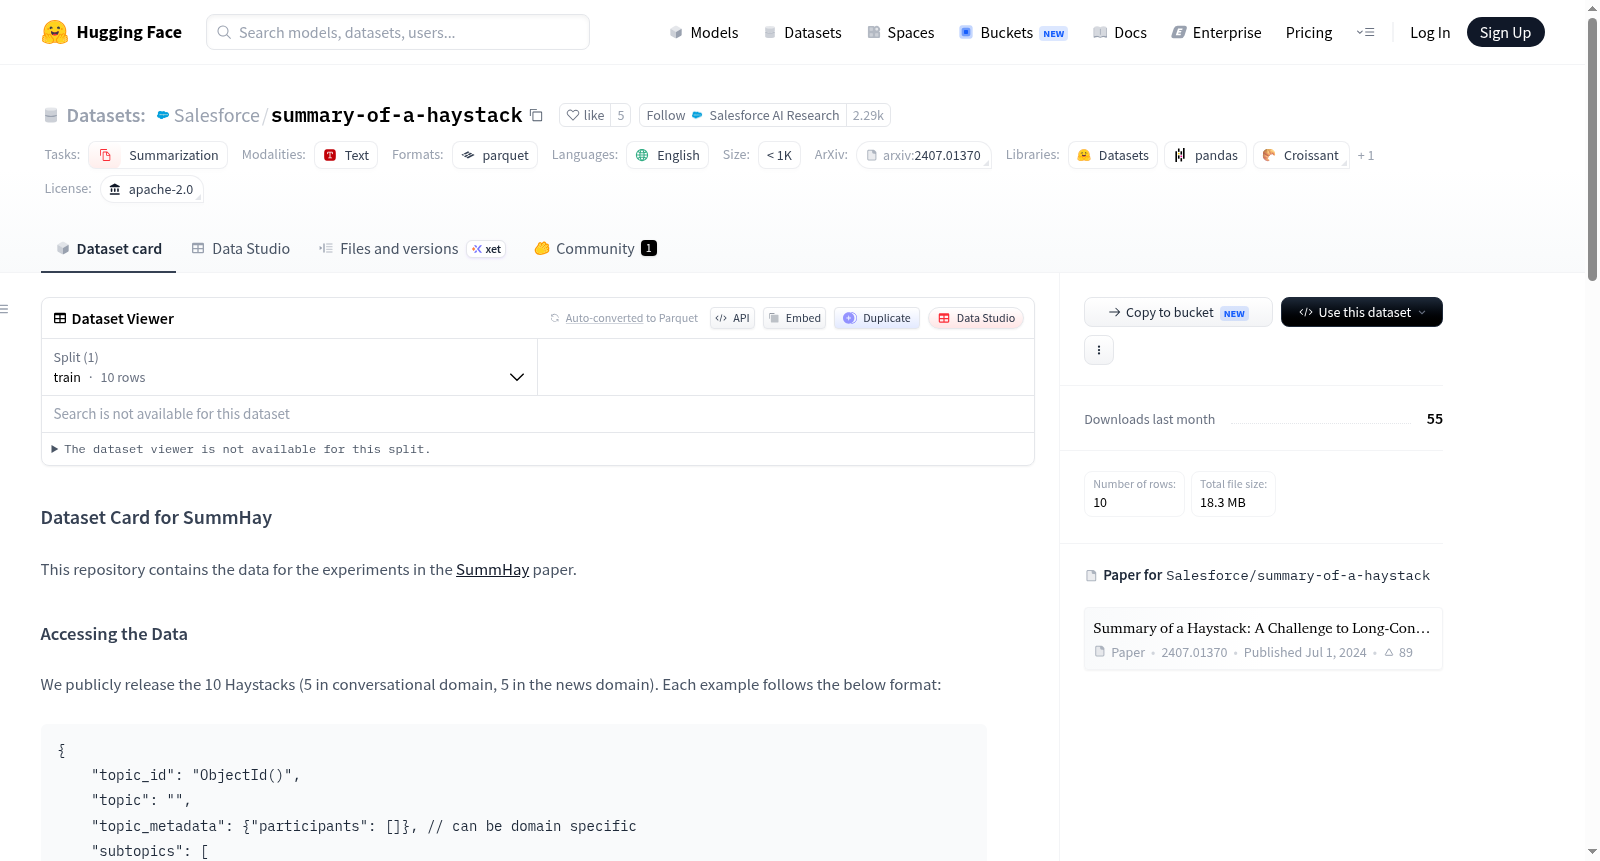This screenshot has width=1600, height=861.
Task: Select the parquet format tag
Action: click(x=495, y=155)
